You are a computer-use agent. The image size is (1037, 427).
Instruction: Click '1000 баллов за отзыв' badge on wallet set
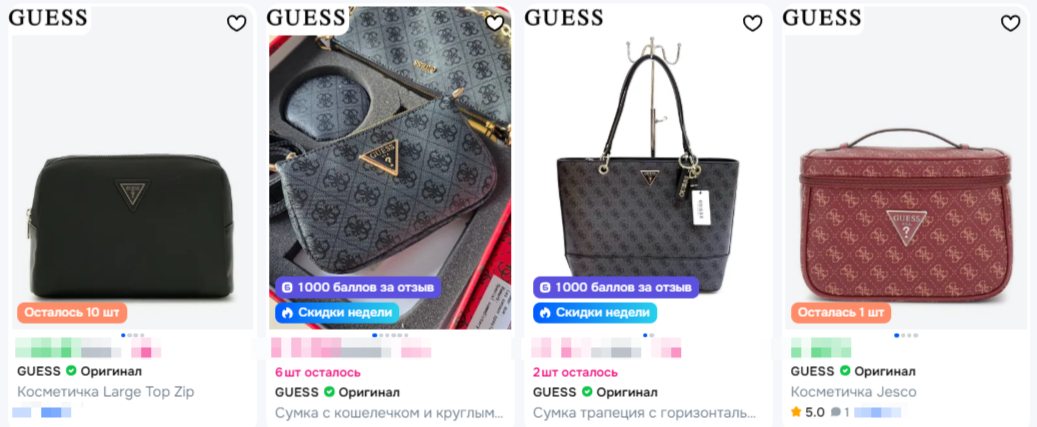(x=358, y=288)
